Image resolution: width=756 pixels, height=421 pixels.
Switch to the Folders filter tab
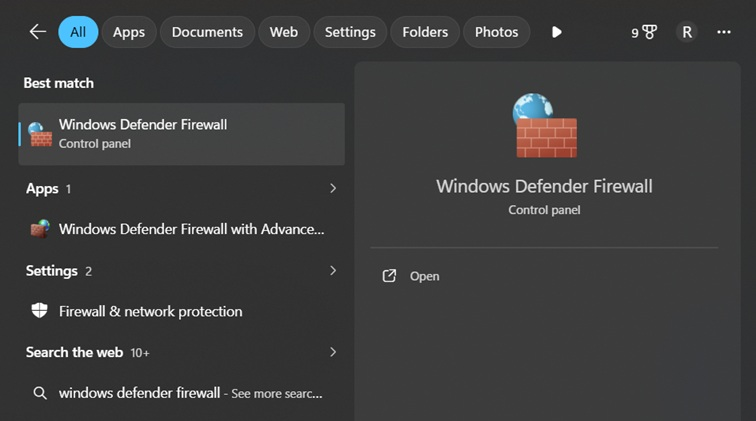[x=425, y=32]
